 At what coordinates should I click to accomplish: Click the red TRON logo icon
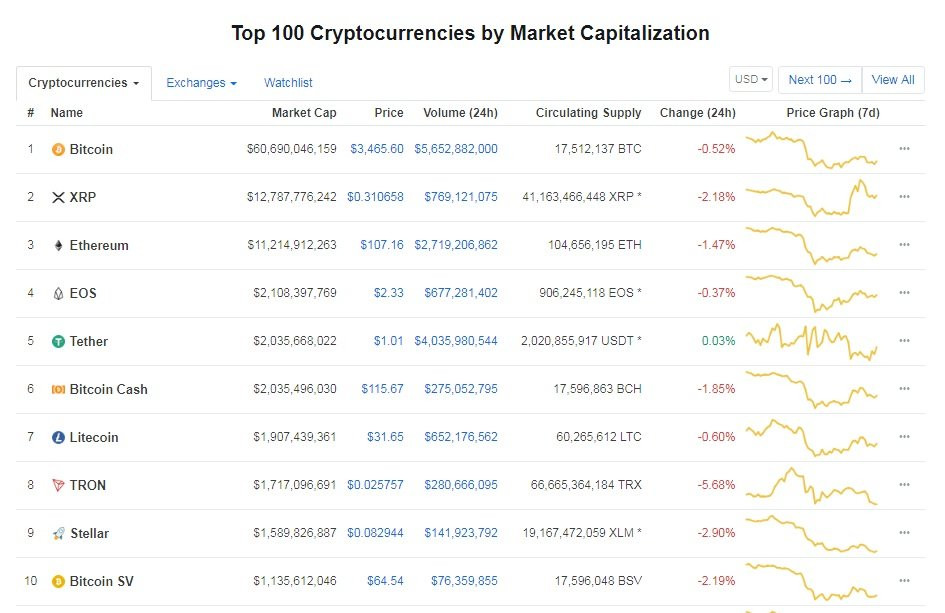[x=58, y=485]
